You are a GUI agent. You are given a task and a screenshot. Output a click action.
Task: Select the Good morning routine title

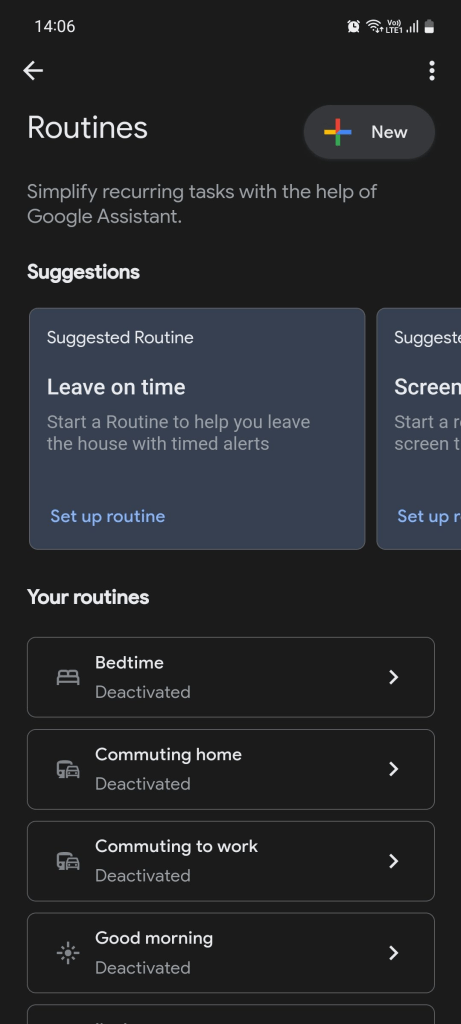154,938
